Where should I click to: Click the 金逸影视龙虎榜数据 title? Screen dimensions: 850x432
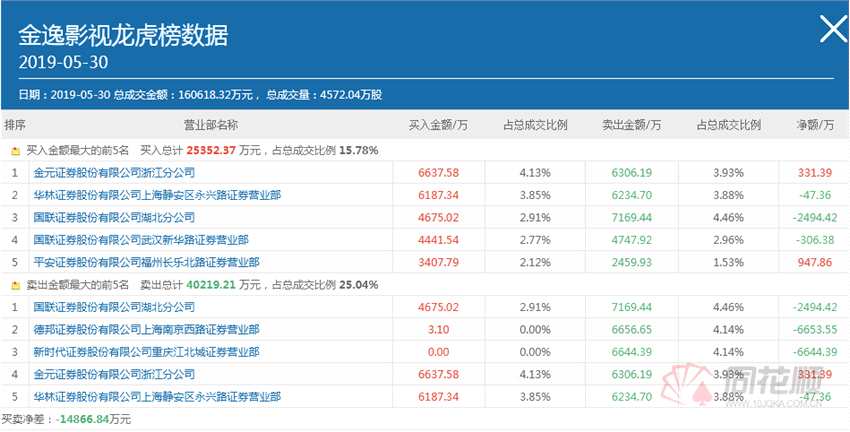point(123,36)
